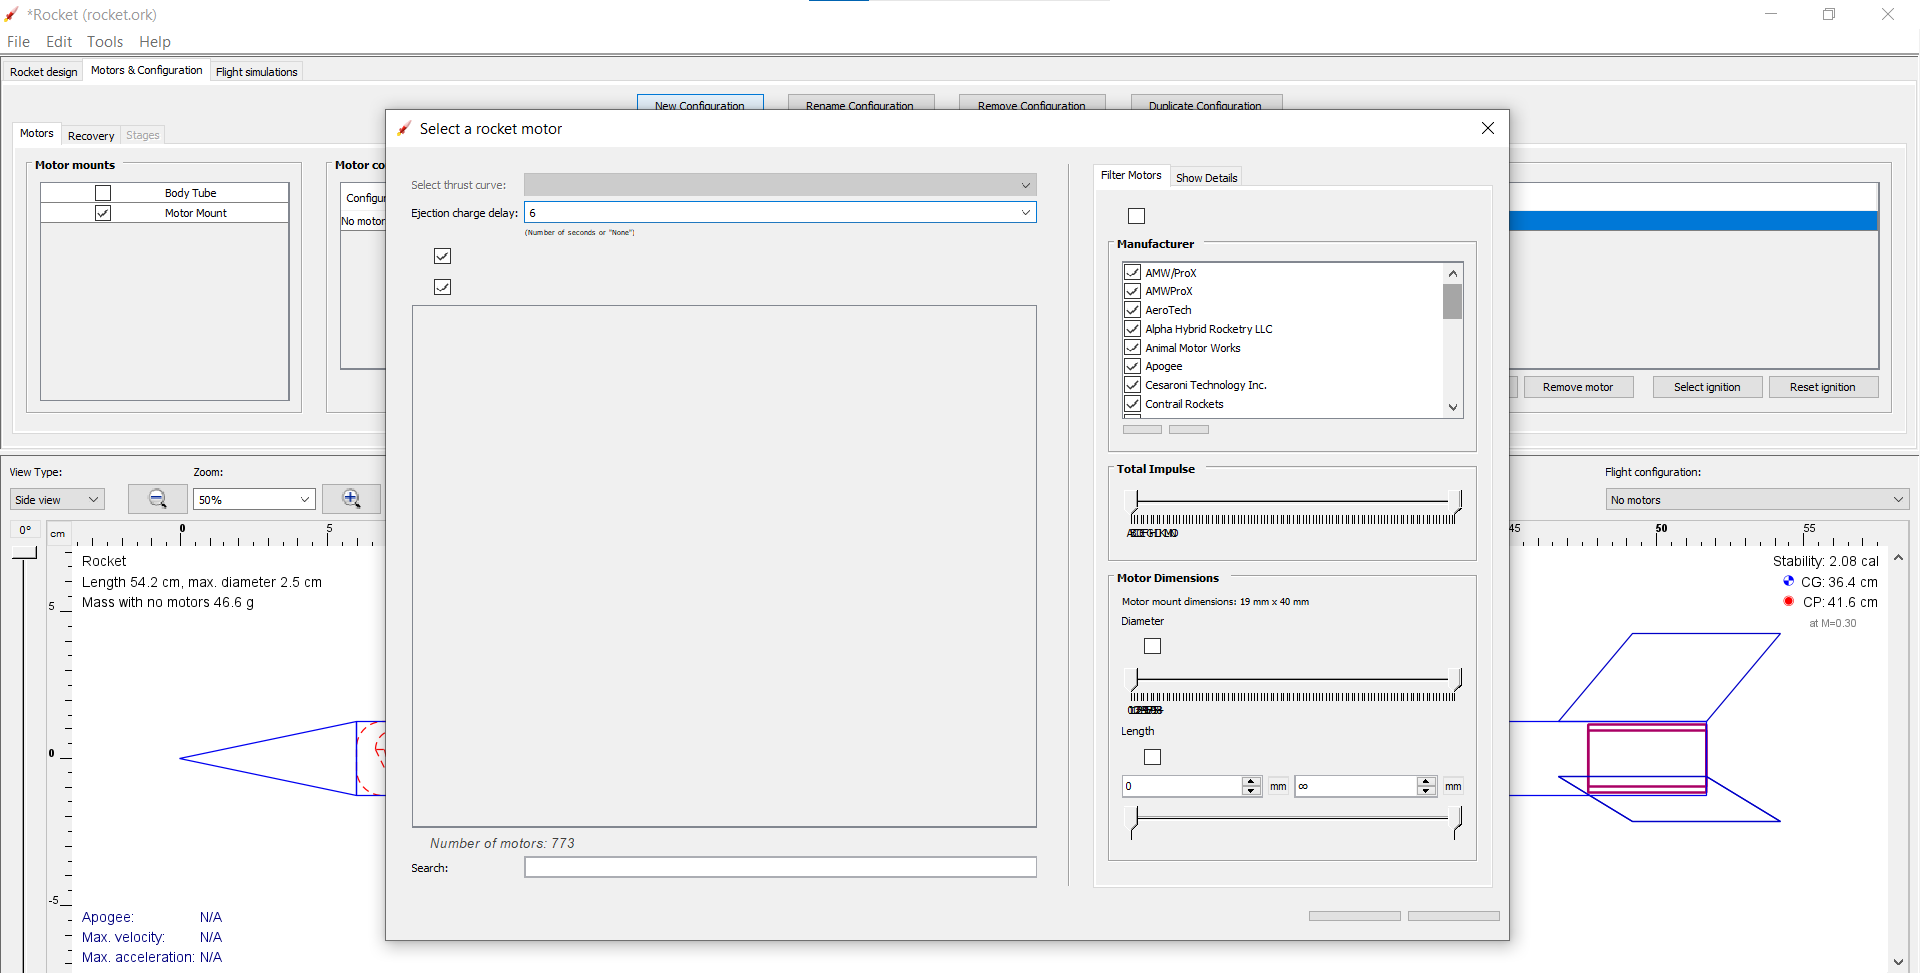This screenshot has height=973, width=1920.
Task: Click the red CP marker icon beside CP value
Action: 1788,601
